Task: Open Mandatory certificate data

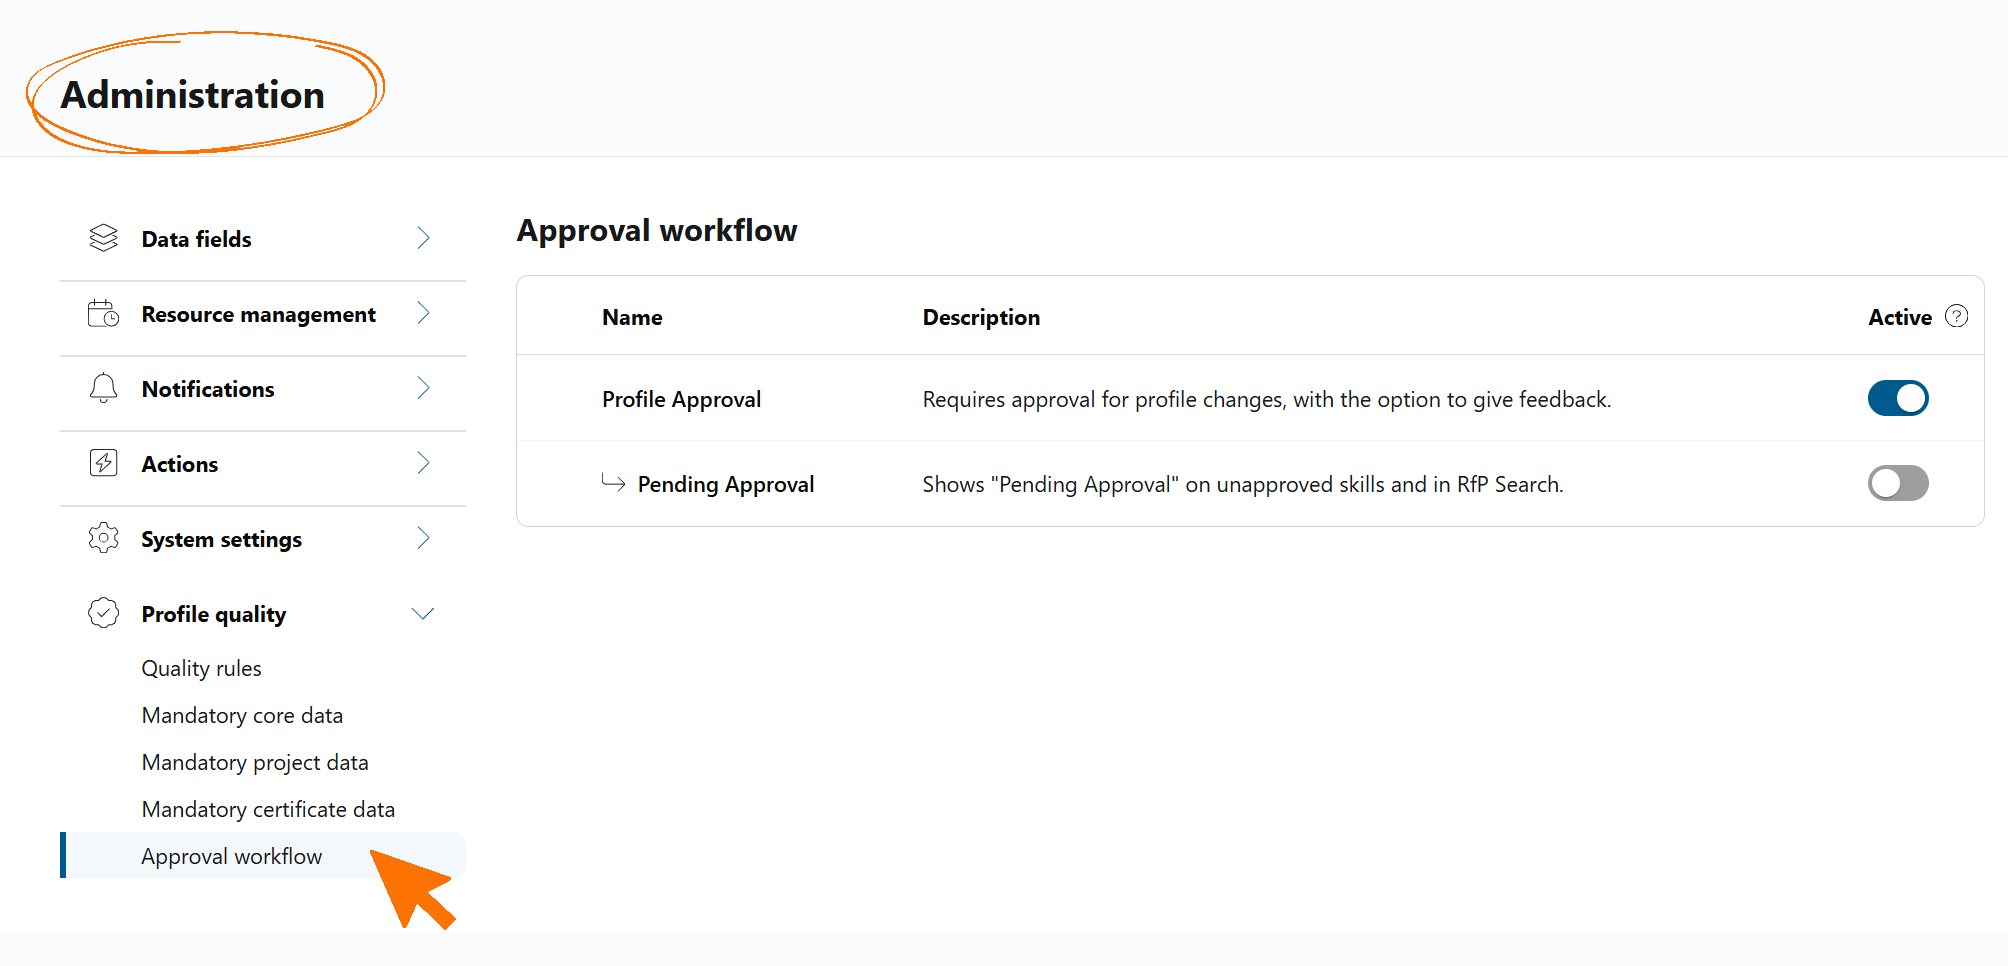Action: tap(268, 809)
